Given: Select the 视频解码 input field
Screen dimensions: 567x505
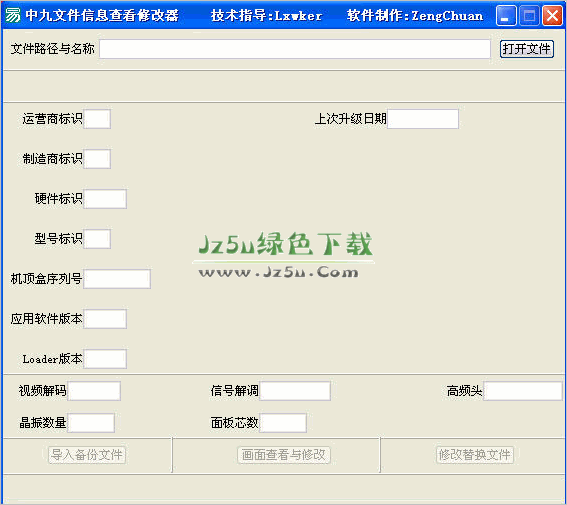Looking at the screenshot, I should pyautogui.click(x=94, y=391).
